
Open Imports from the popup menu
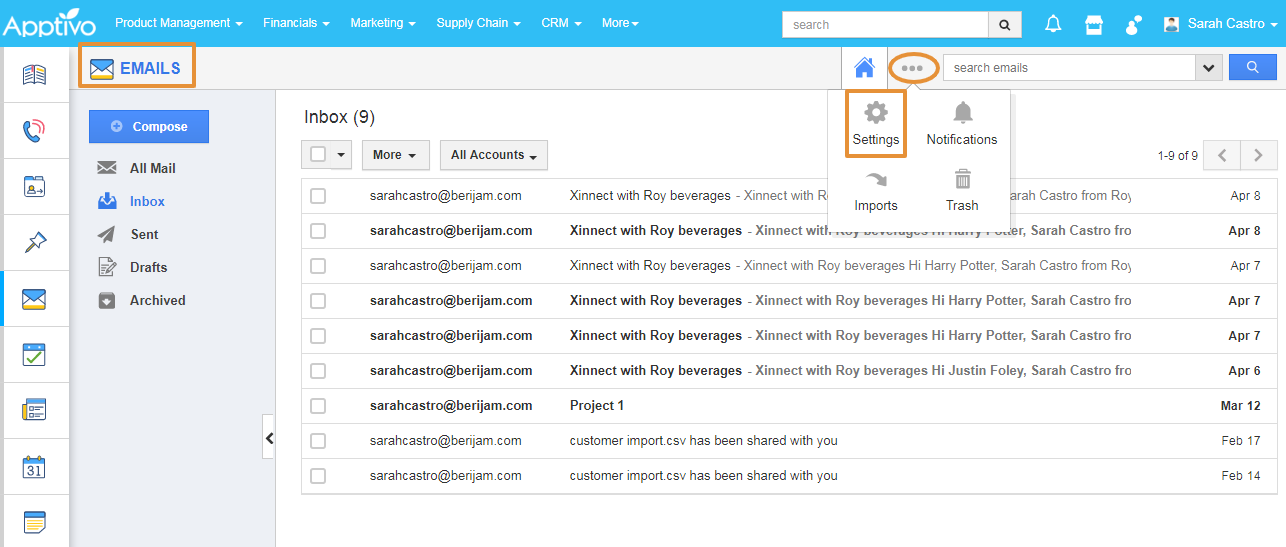coord(876,181)
